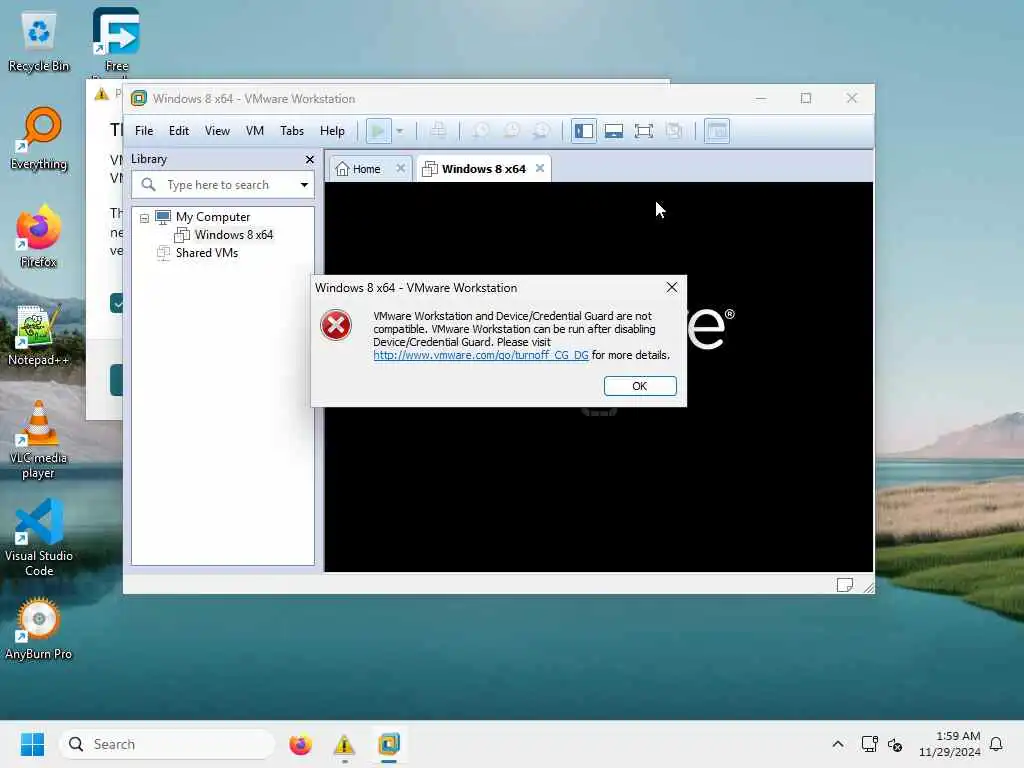Open the AnyBurn Pro desktop shortcut

pos(39,628)
